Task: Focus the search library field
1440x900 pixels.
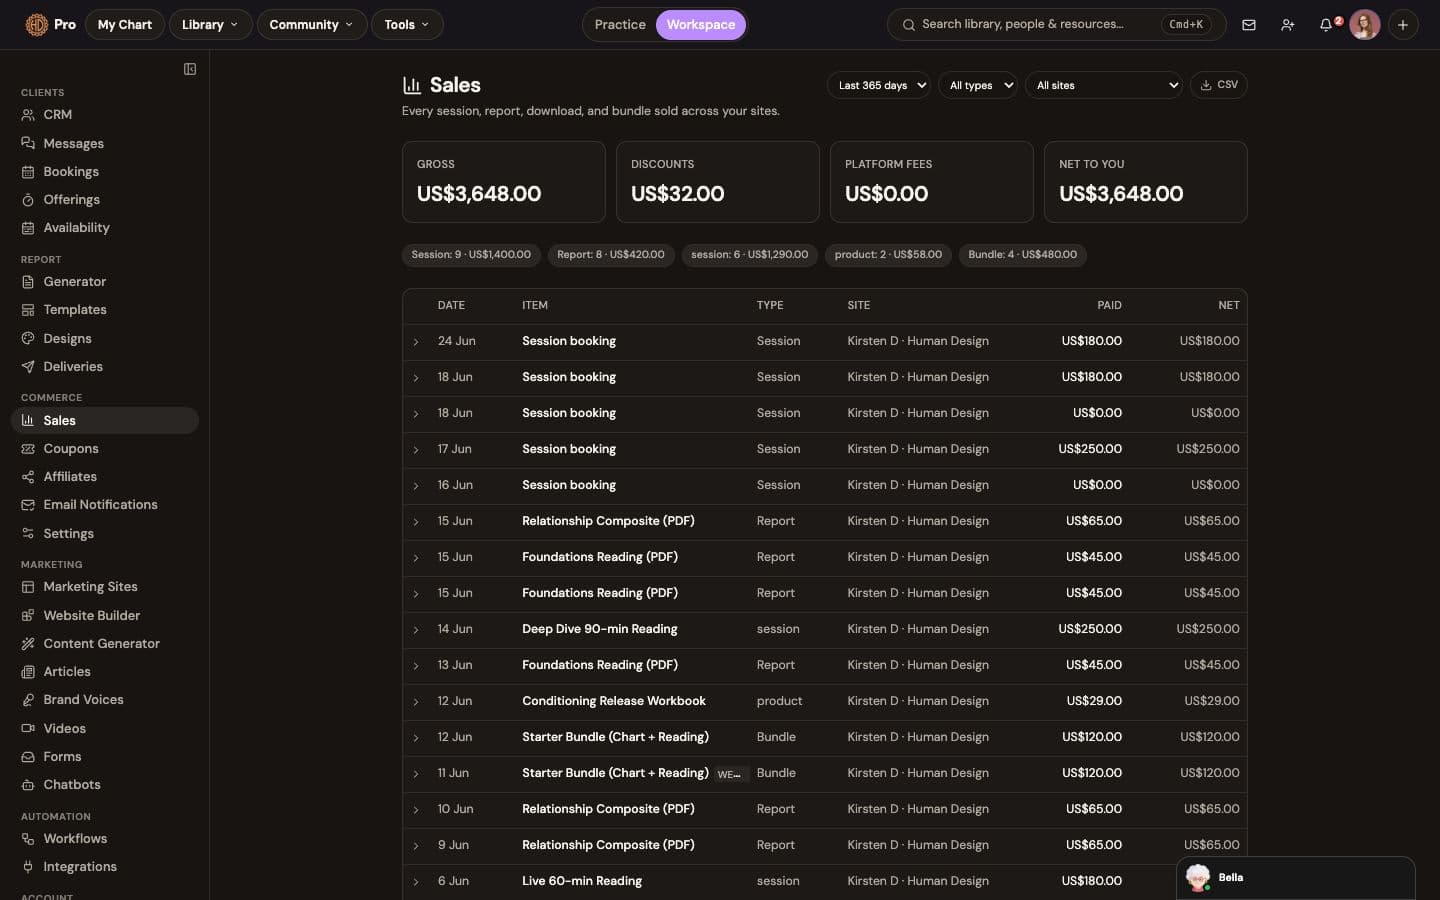Action: click(x=1056, y=25)
